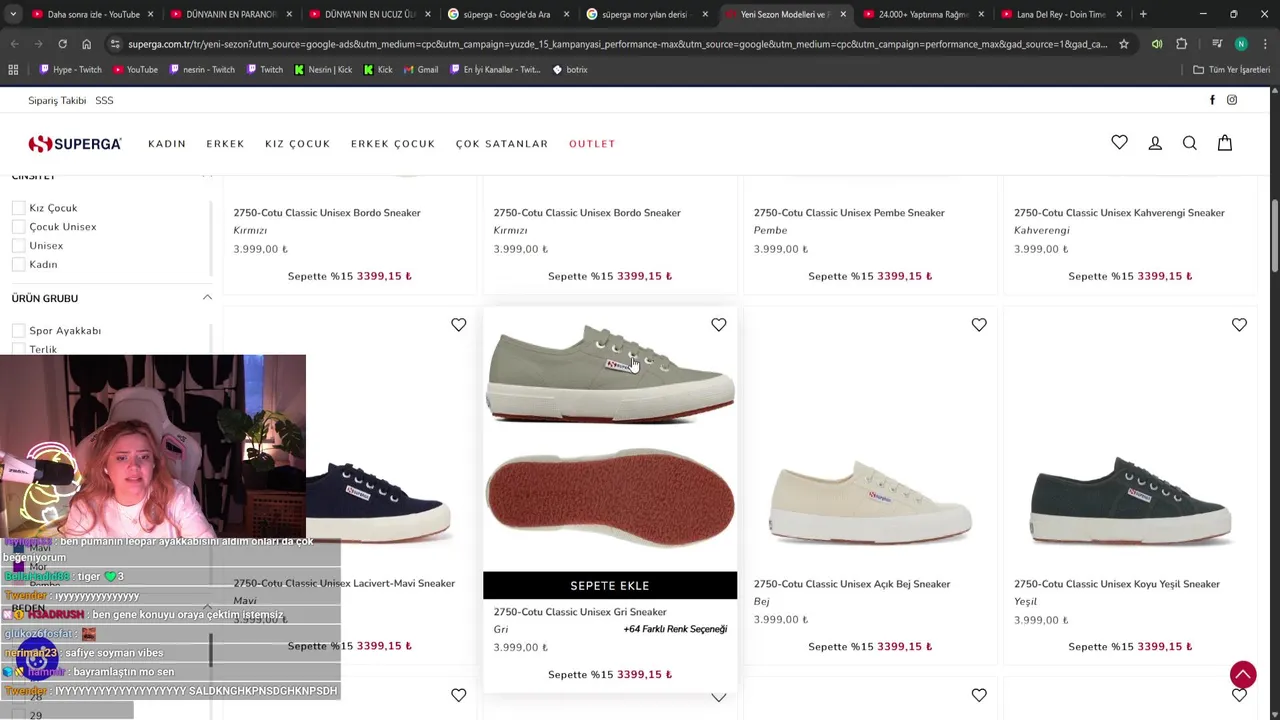Screen dimensions: 1280x720
Task: Open +64 Farklı Renk Seçeneği link
Action: pyautogui.click(x=675, y=630)
